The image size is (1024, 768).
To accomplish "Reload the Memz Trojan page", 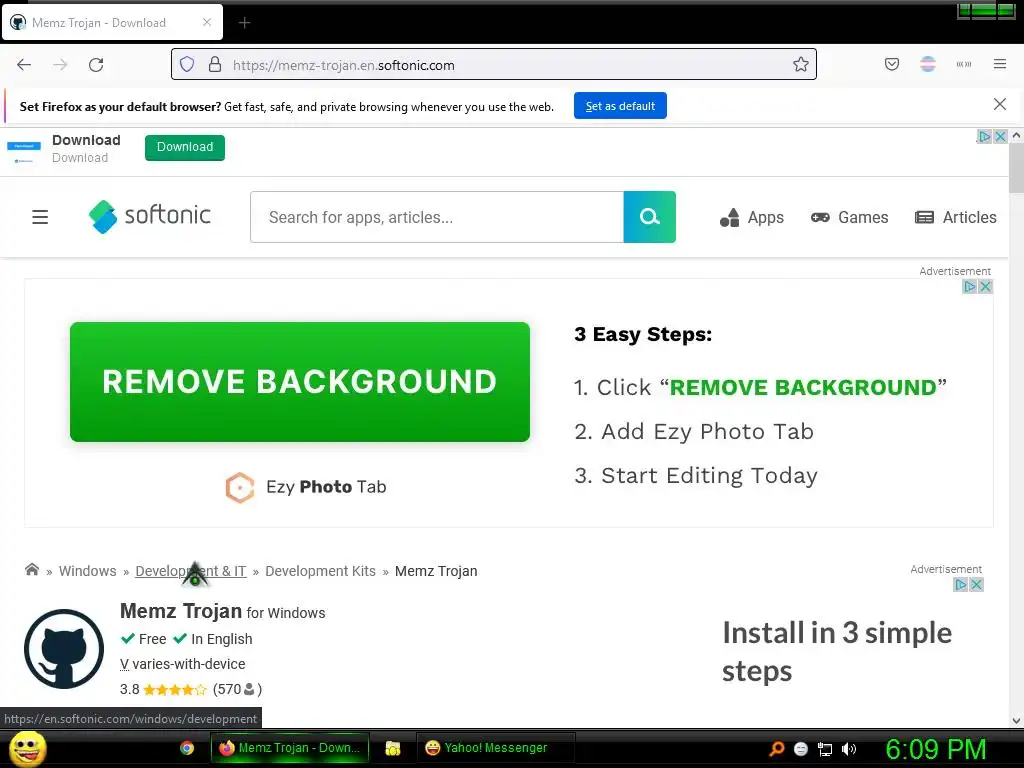I will (x=96, y=64).
